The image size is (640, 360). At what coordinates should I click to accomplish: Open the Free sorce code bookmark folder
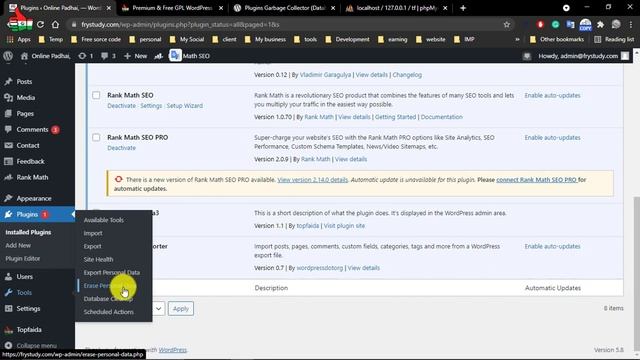coord(96,40)
